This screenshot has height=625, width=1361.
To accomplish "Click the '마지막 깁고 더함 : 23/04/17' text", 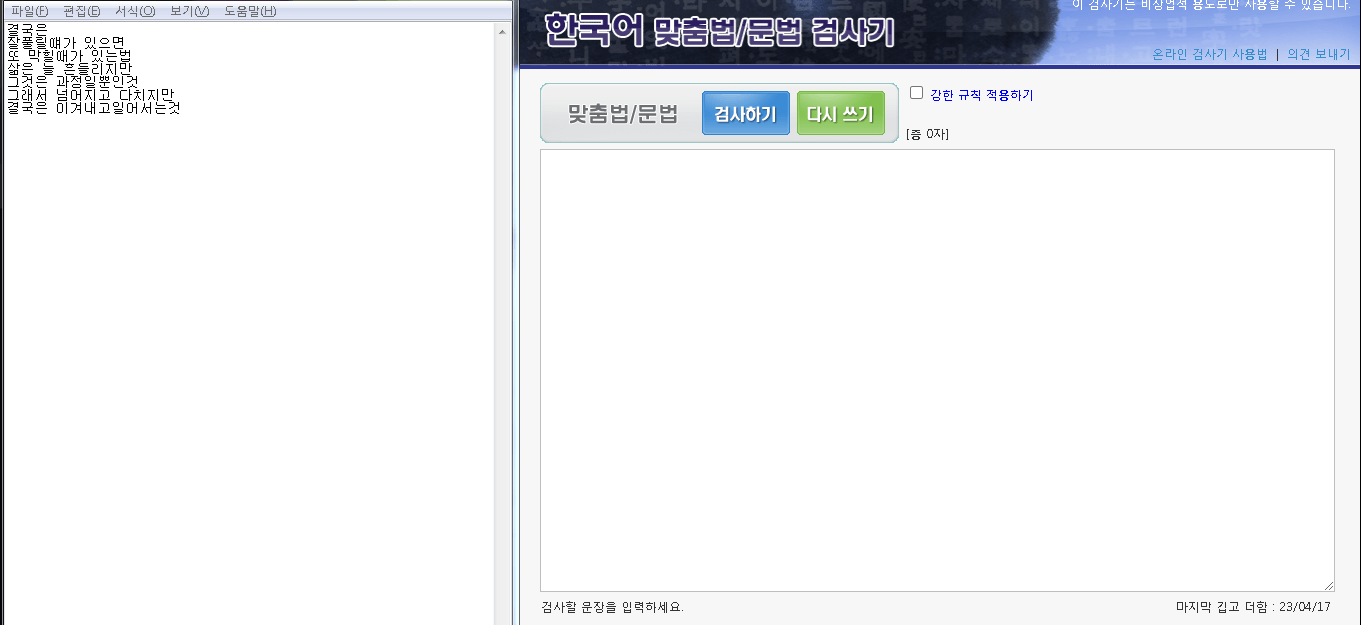I will (1253, 607).
